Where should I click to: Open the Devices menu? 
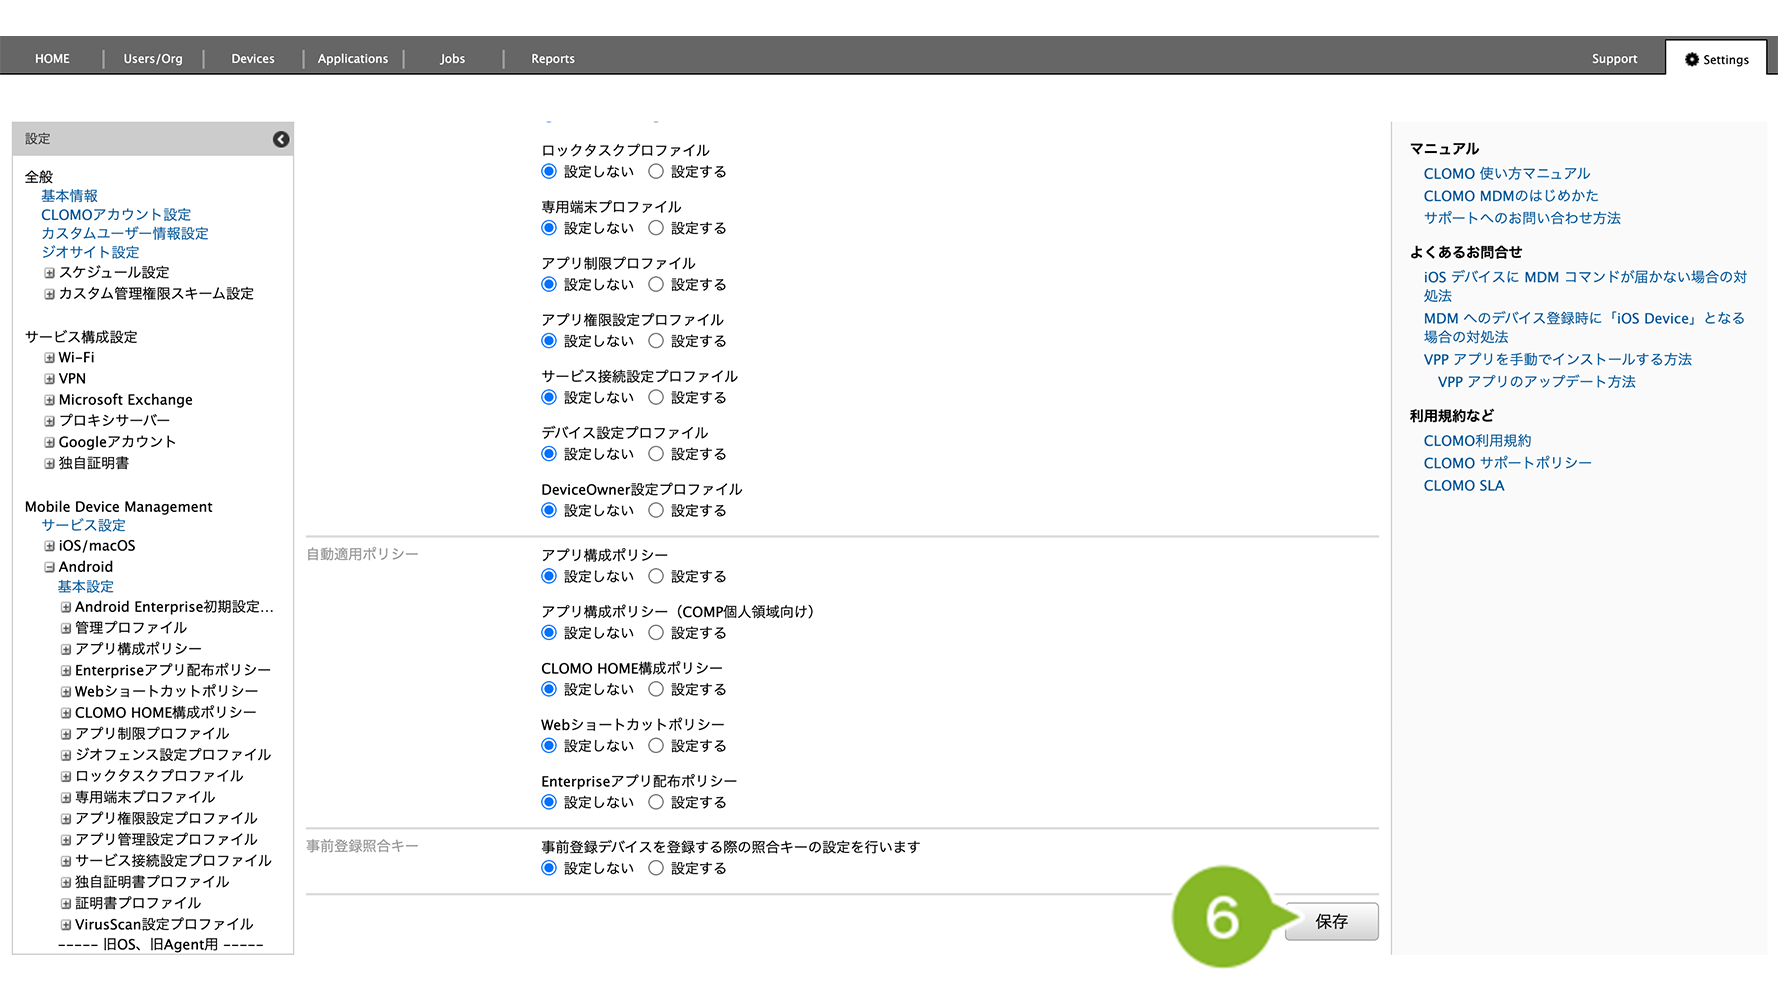252,59
